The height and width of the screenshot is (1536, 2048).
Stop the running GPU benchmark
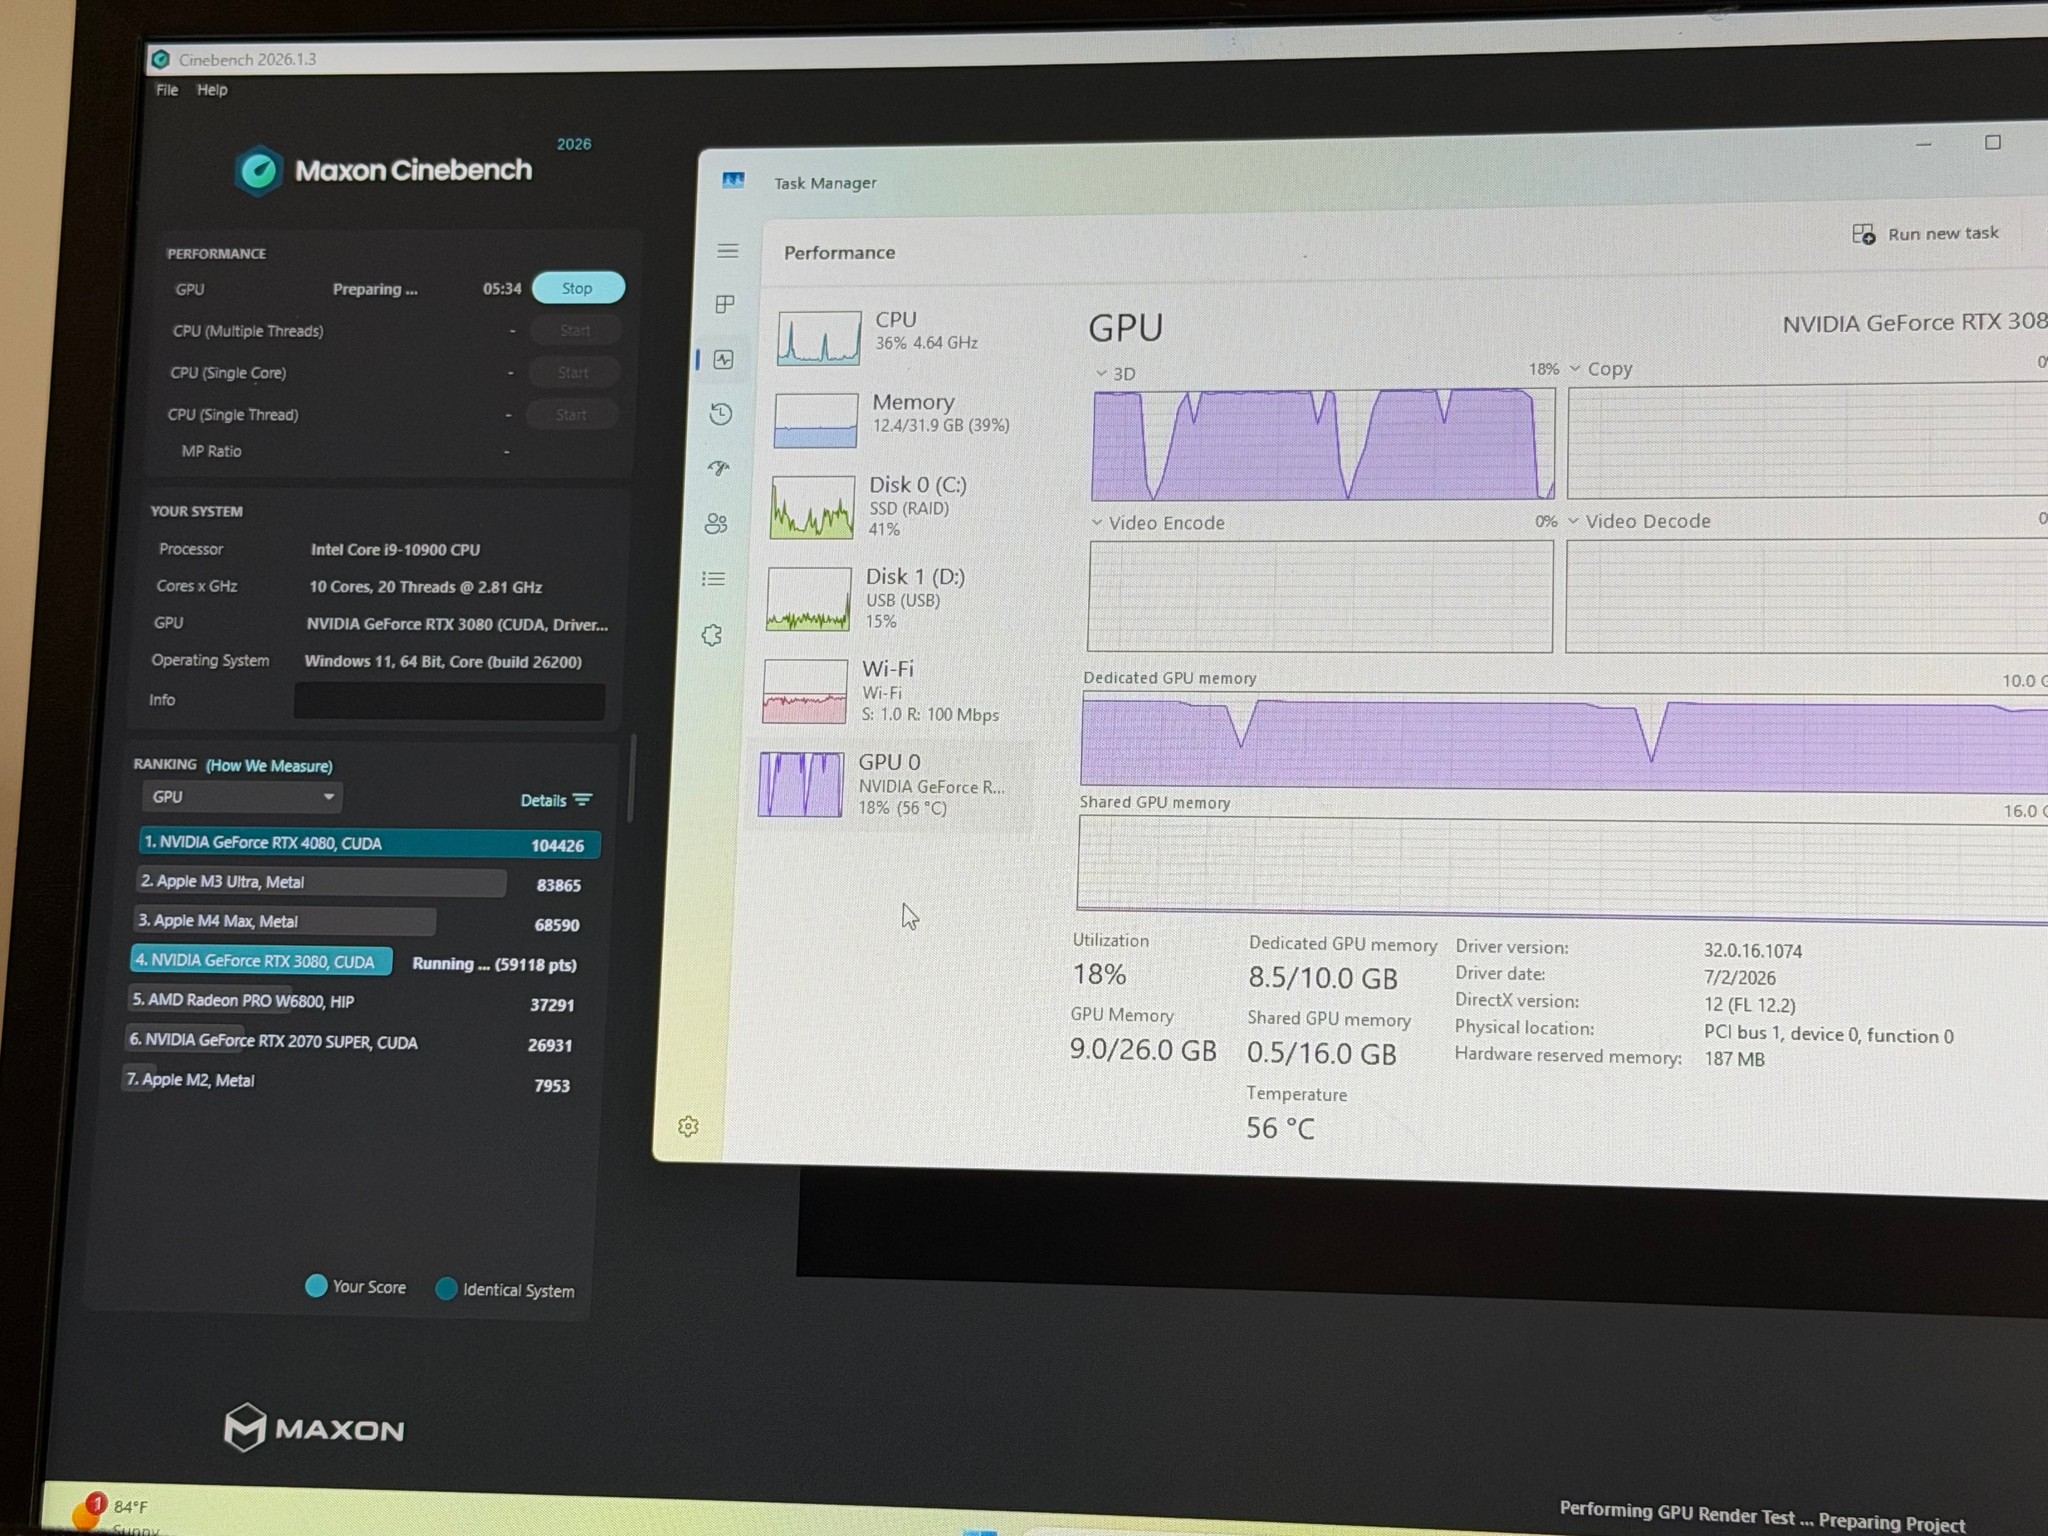coord(578,288)
